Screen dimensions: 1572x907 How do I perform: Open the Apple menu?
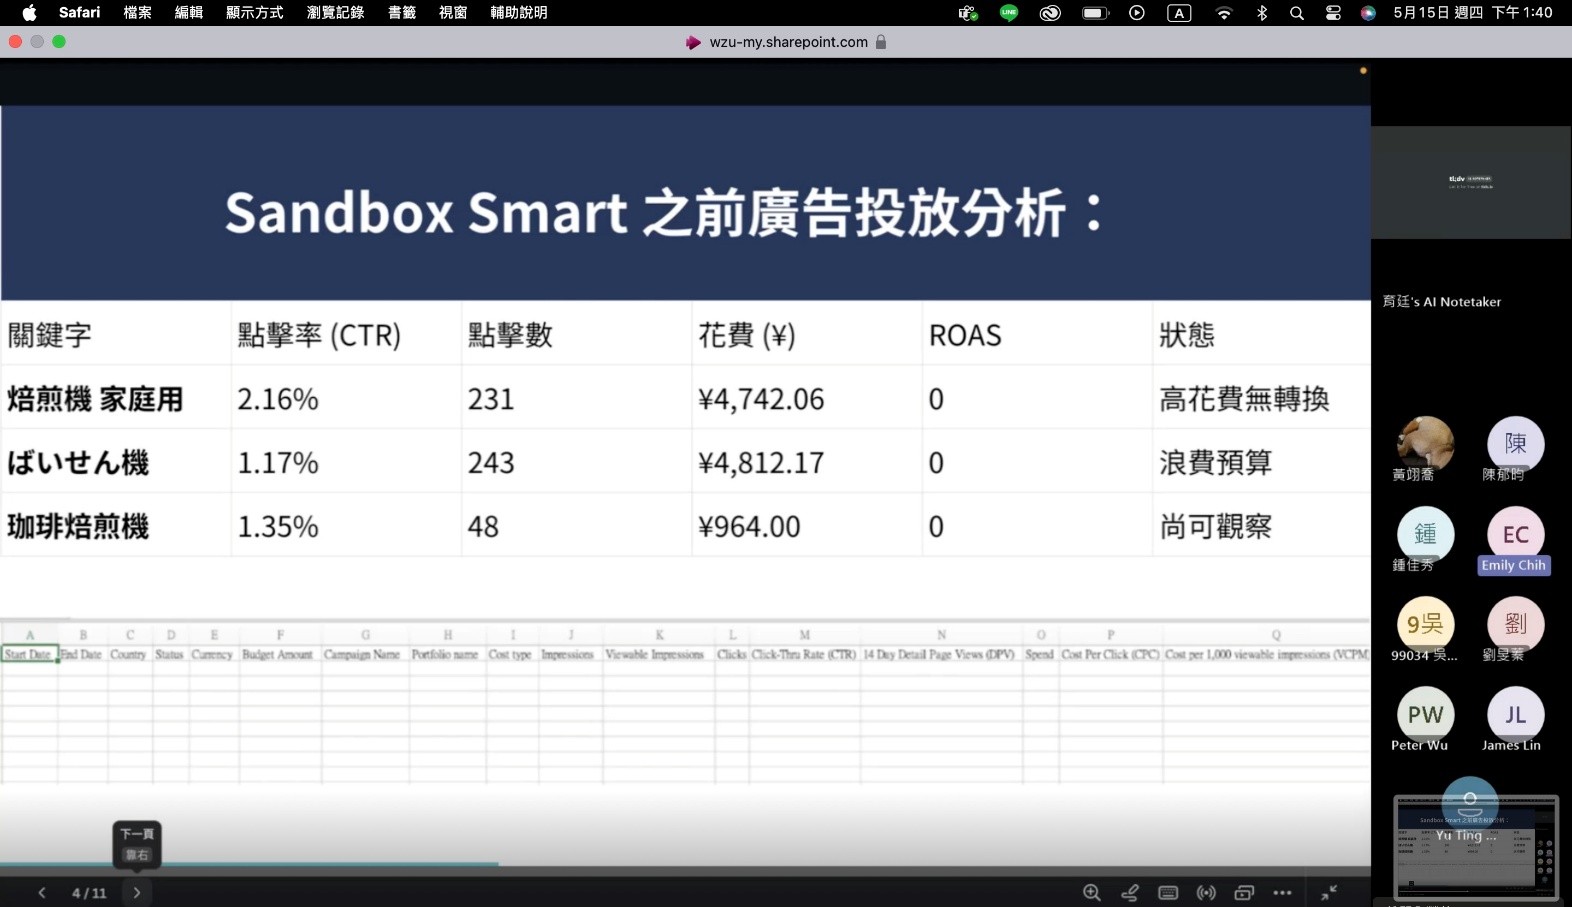(x=29, y=13)
